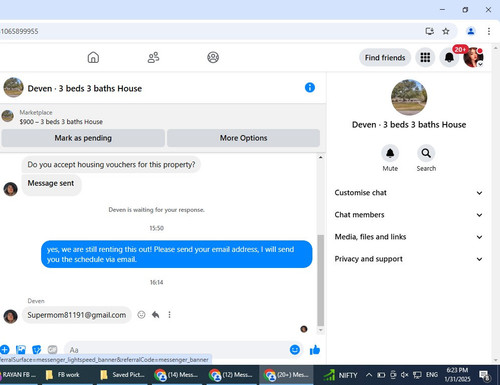Click the browser address bar URL

[19, 31]
